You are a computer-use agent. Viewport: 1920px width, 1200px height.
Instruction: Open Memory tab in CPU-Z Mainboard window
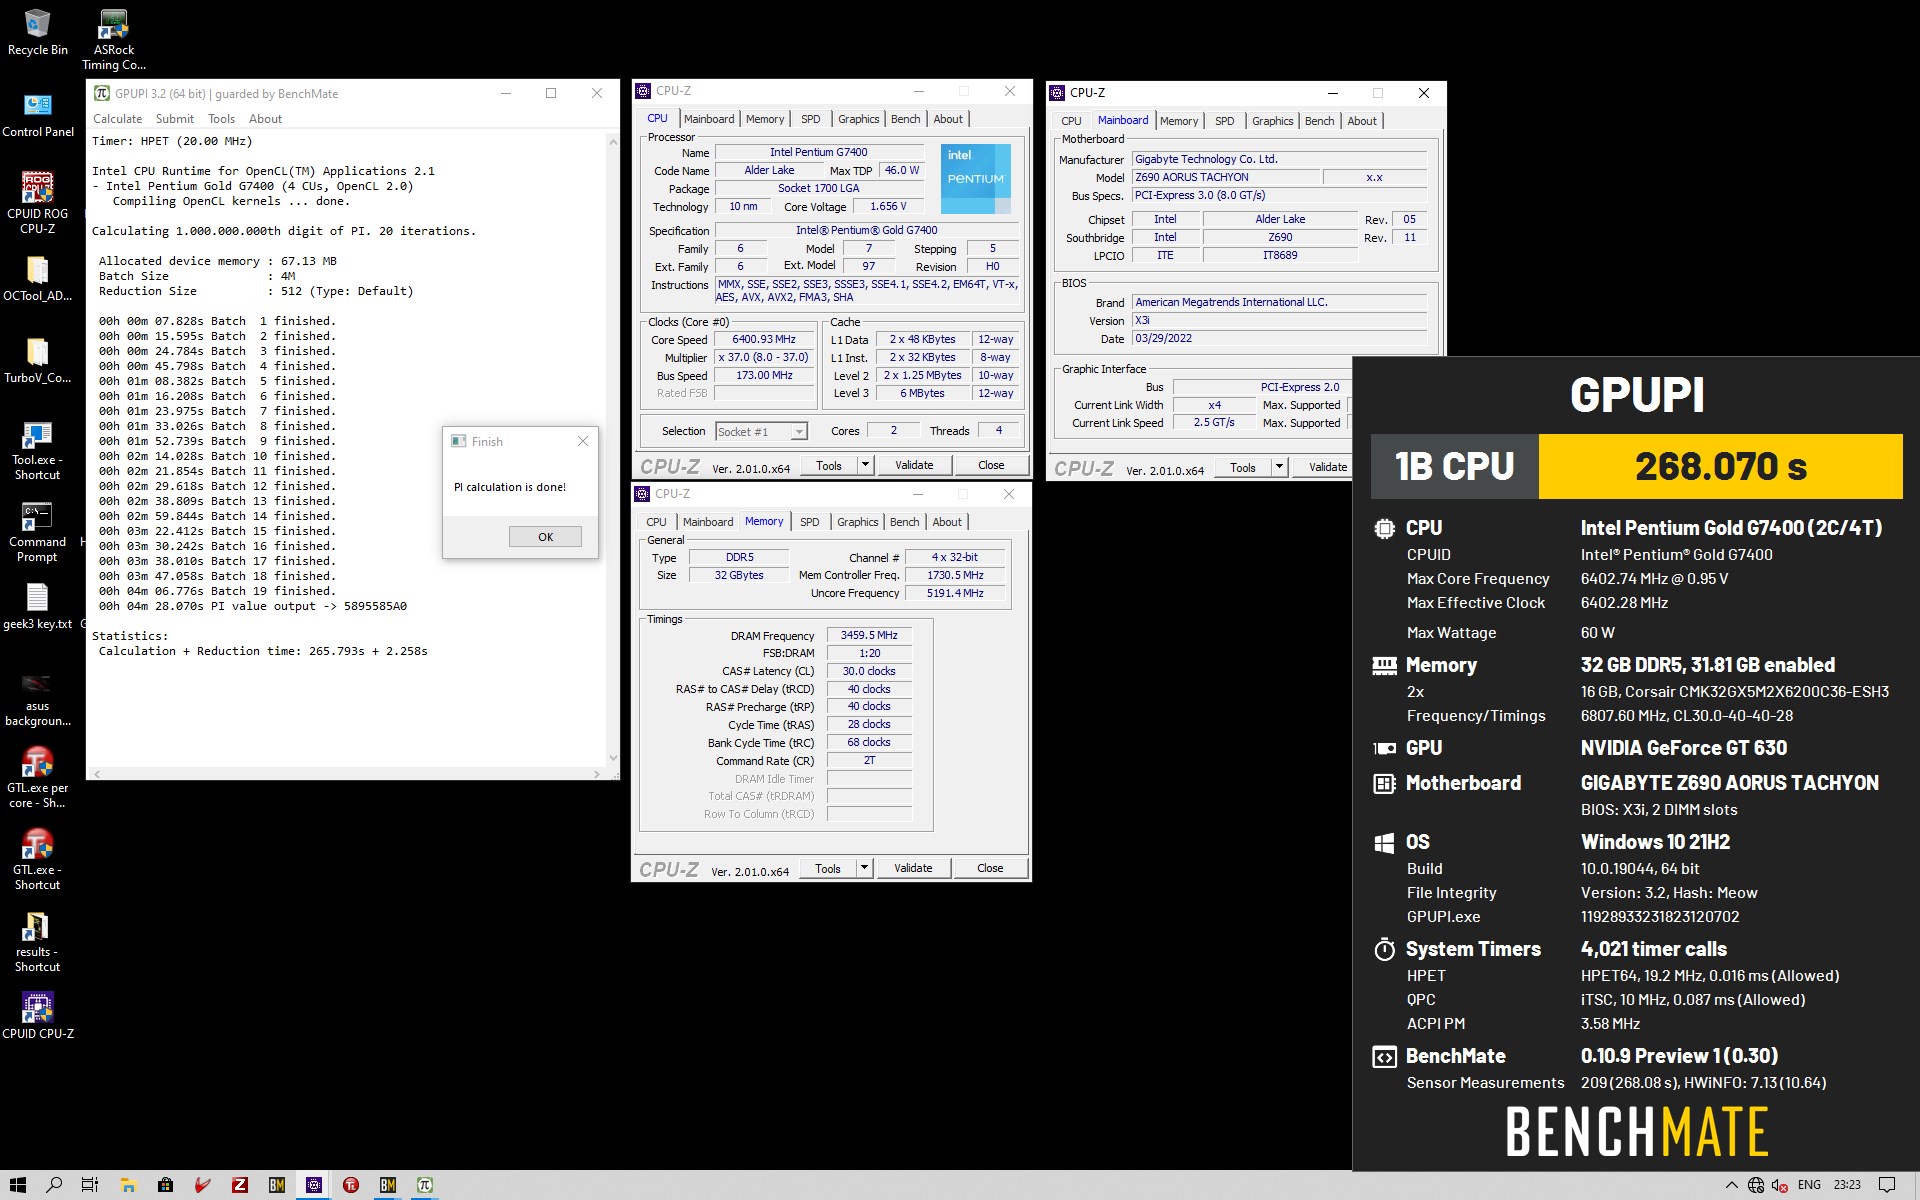point(1179,121)
